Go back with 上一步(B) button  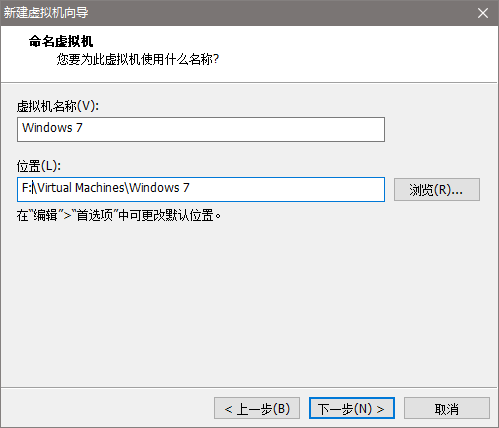257,408
